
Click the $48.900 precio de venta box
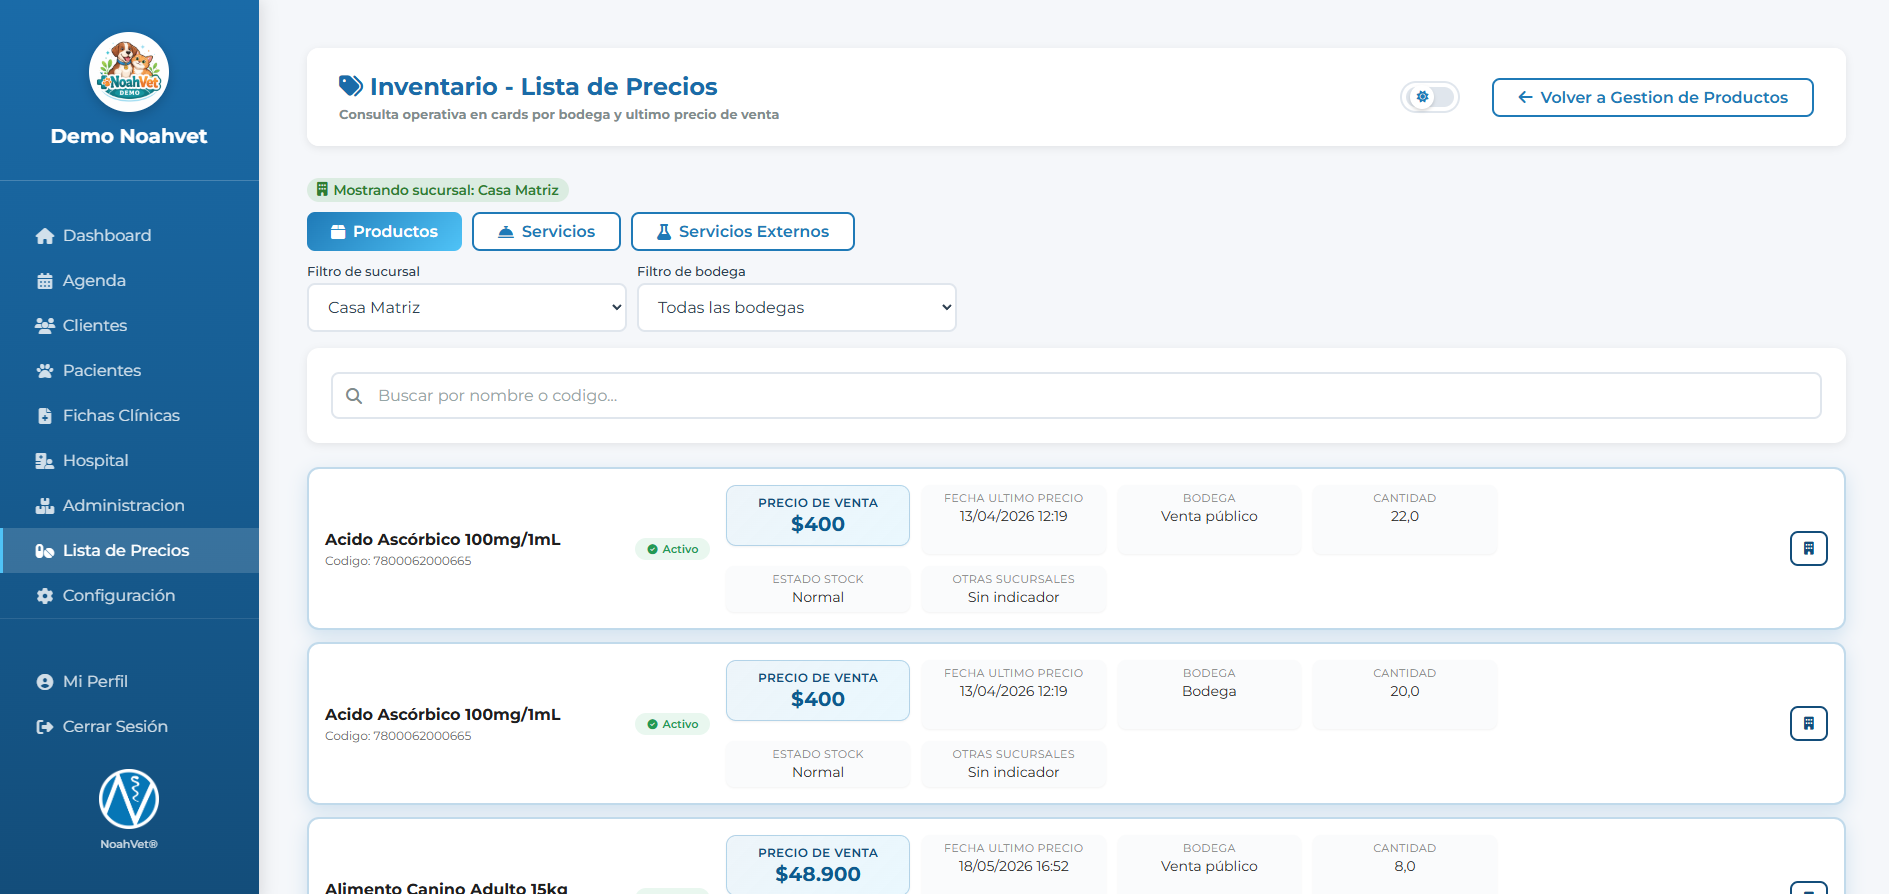click(818, 864)
